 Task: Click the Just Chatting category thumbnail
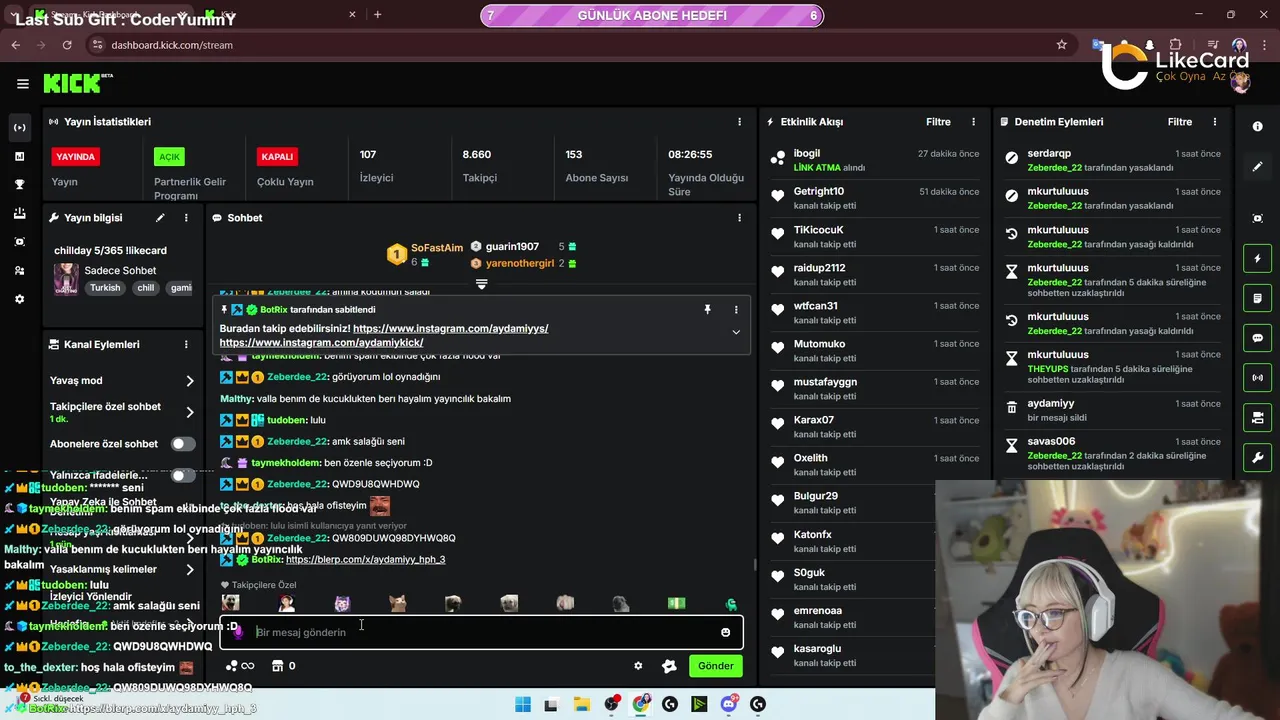tap(67, 279)
